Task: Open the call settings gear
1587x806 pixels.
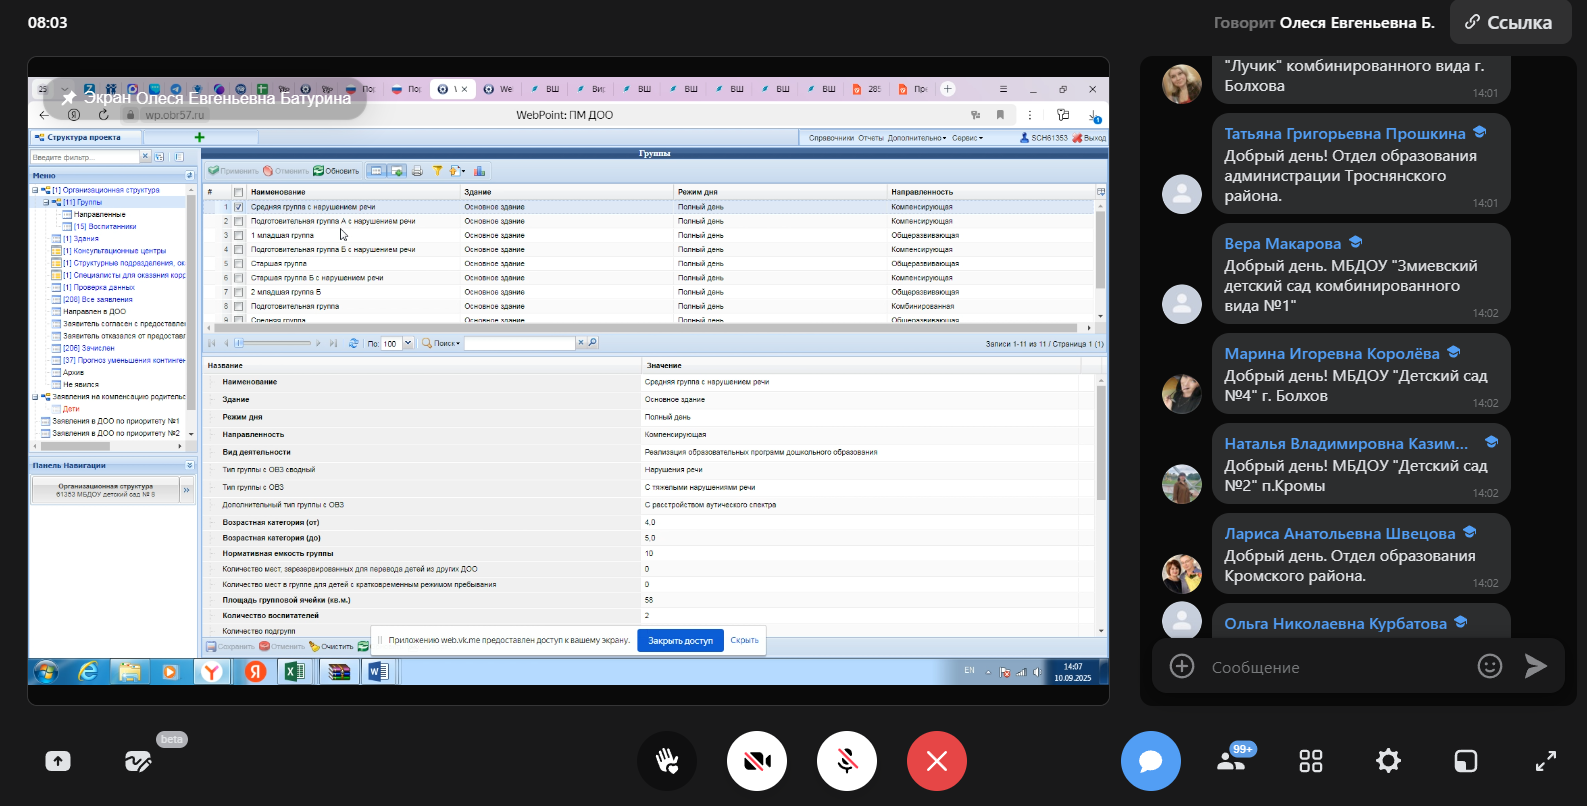Action: tap(1388, 761)
